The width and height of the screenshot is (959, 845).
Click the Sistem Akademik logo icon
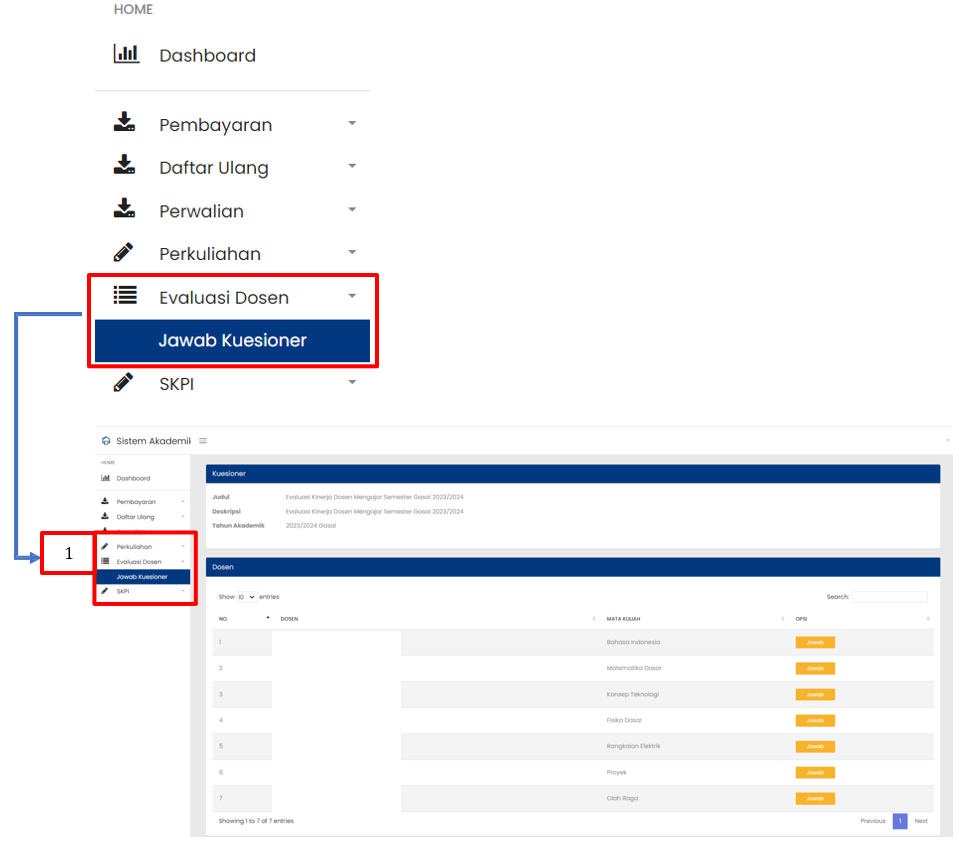click(x=106, y=441)
